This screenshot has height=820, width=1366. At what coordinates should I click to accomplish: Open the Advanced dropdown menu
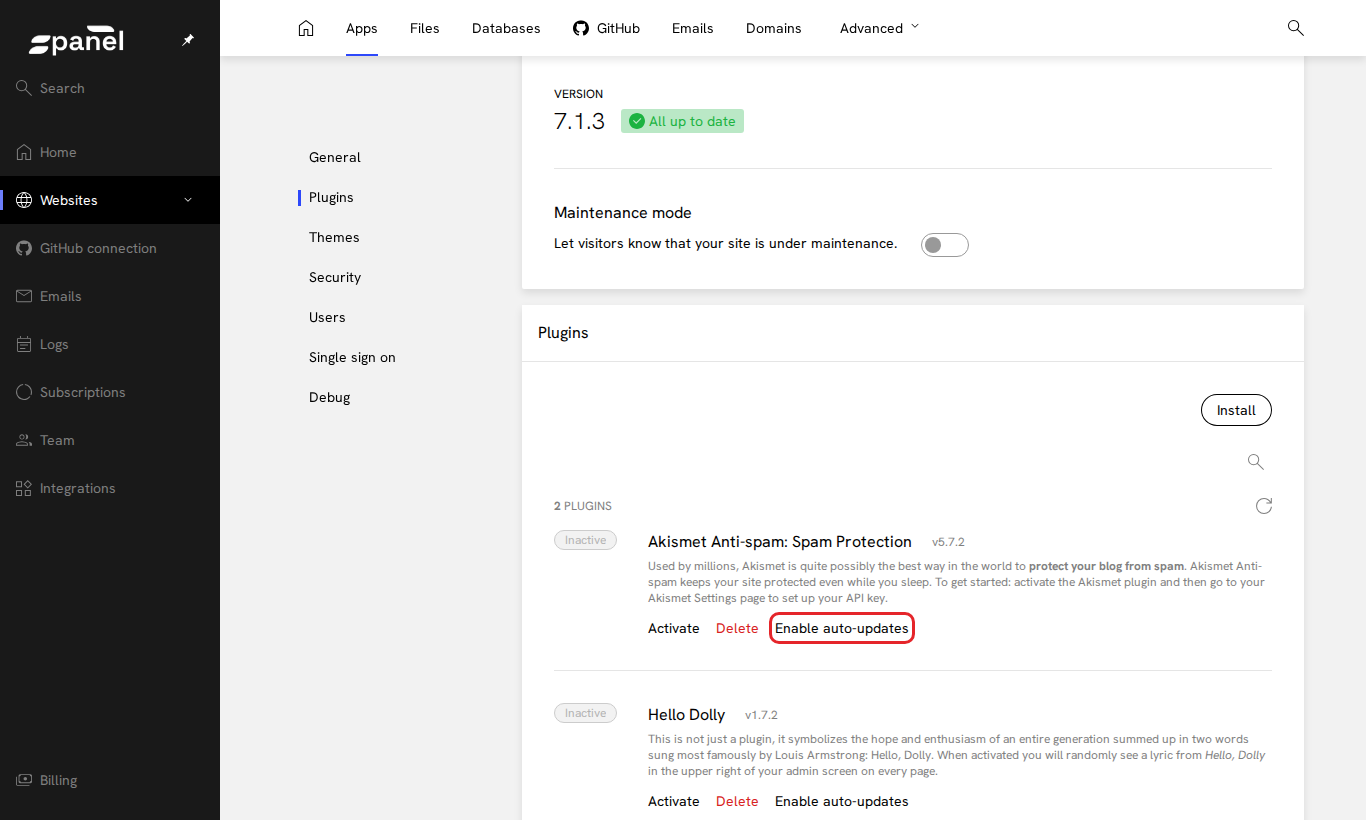click(x=879, y=28)
